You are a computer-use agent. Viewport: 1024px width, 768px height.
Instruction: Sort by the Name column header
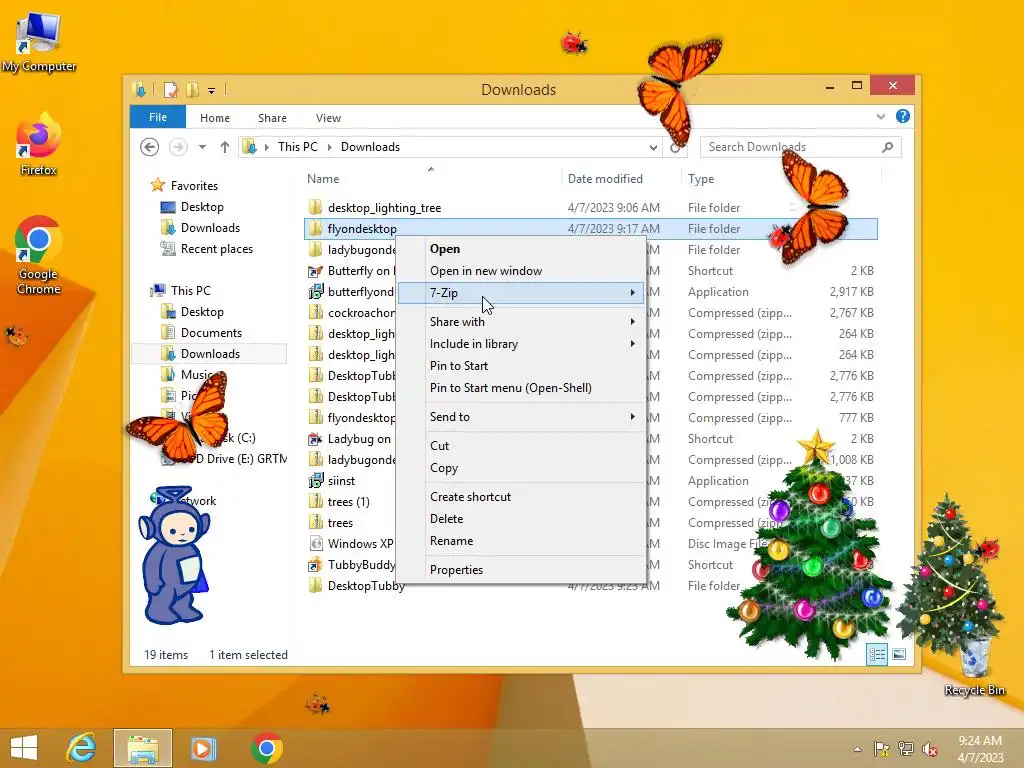[431, 178]
